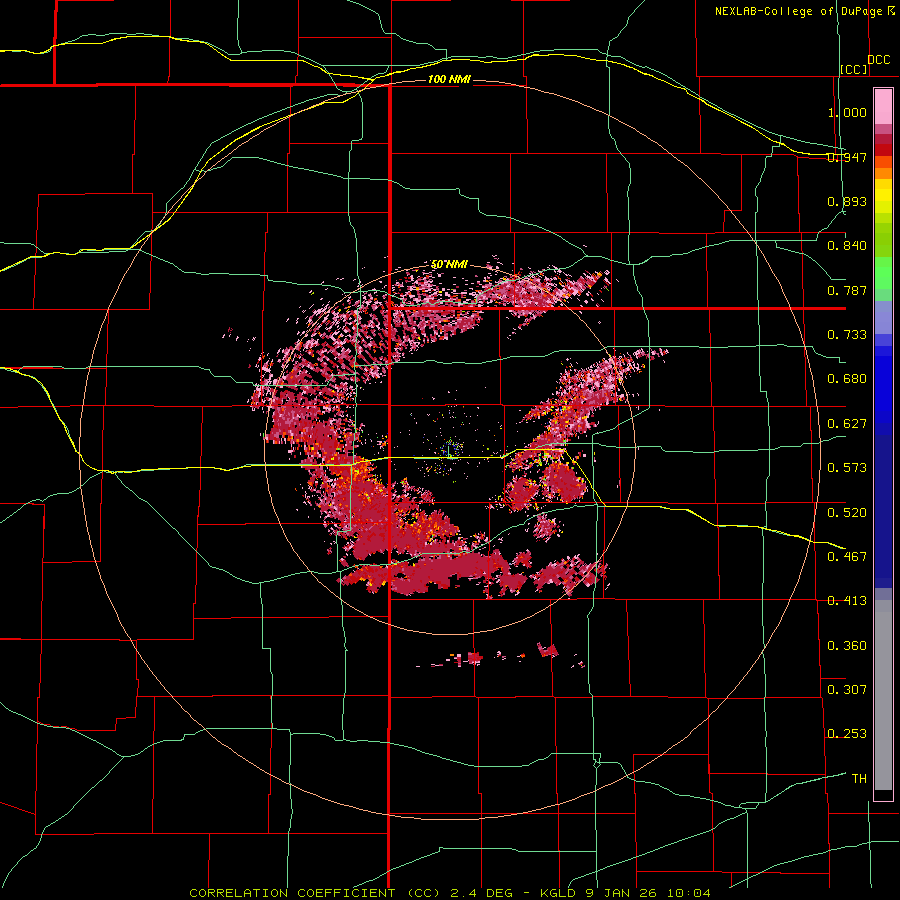This screenshot has height=900, width=900.
Task: Pick the lavender color bar segment
Action: point(883,317)
